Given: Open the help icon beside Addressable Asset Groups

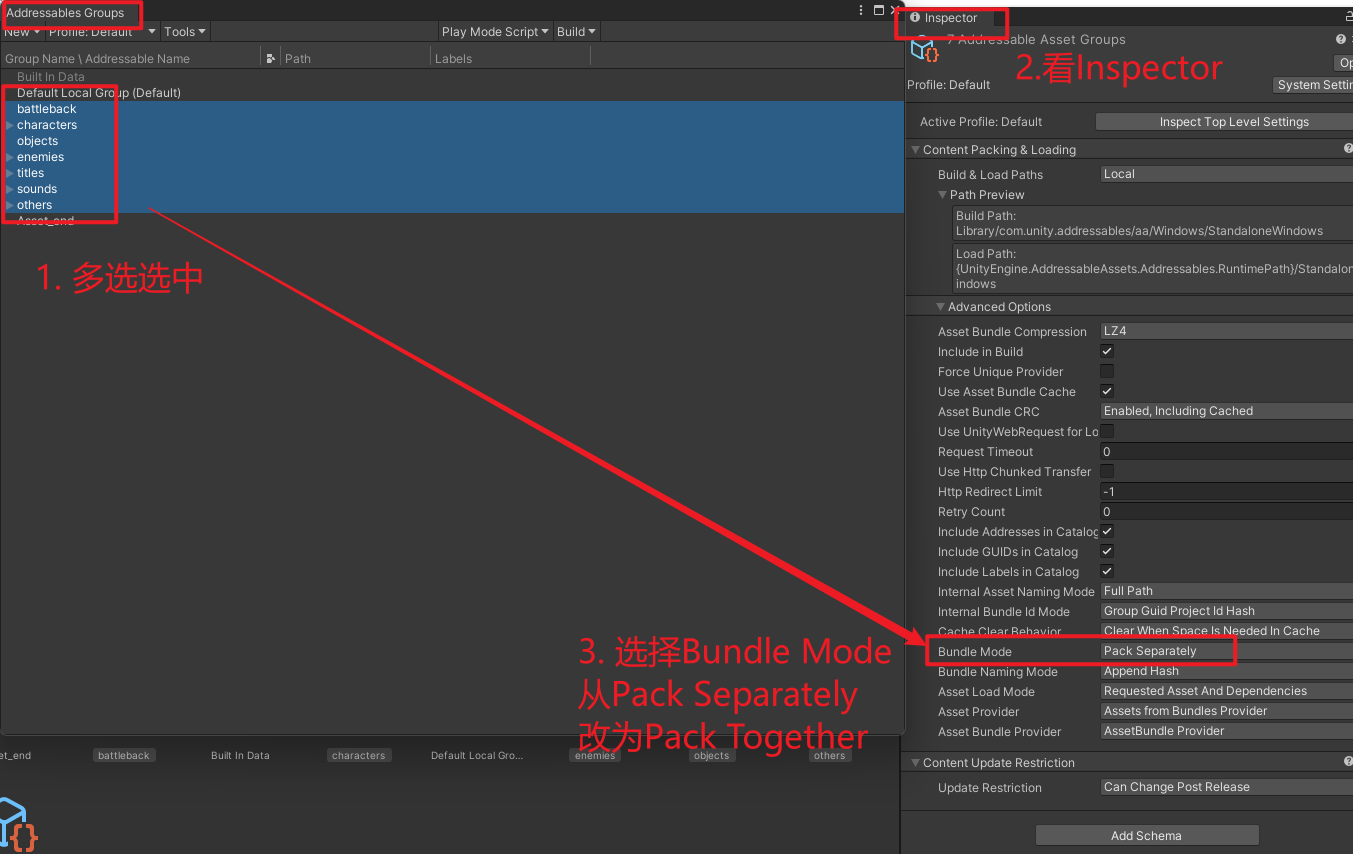Looking at the screenshot, I should 1341,40.
